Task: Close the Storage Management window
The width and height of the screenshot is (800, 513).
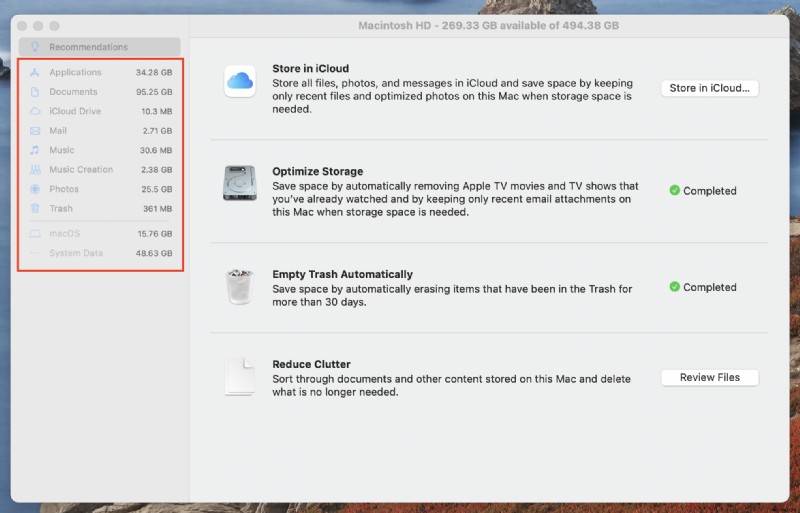Action: click(x=22, y=26)
